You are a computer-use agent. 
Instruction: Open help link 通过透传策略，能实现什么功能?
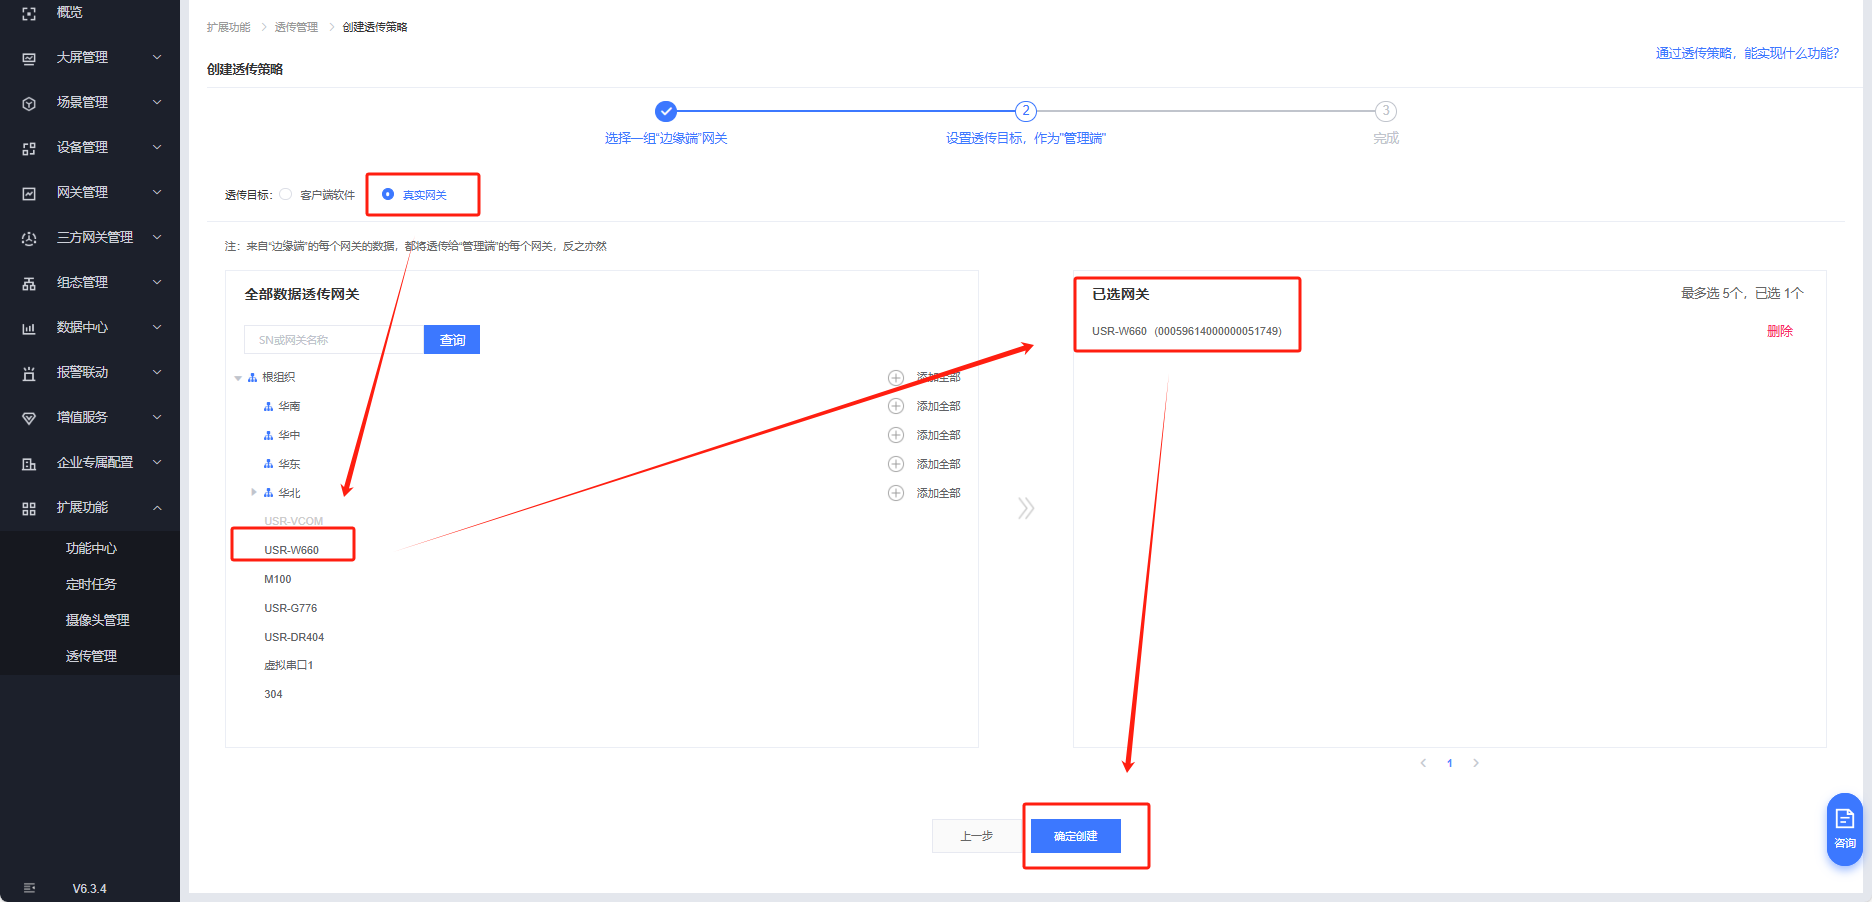pos(1747,53)
